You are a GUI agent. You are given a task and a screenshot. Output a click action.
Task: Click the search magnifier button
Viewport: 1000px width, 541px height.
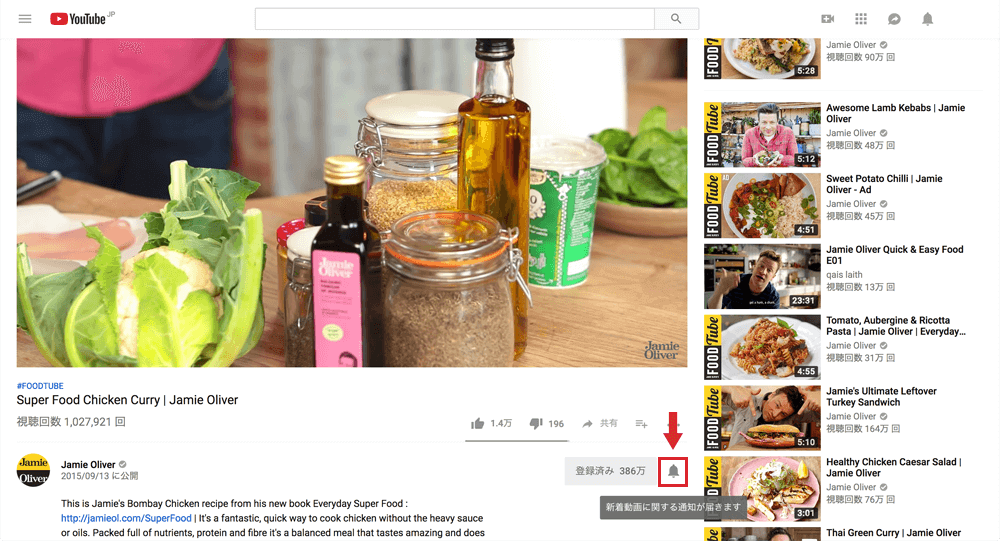click(x=676, y=19)
